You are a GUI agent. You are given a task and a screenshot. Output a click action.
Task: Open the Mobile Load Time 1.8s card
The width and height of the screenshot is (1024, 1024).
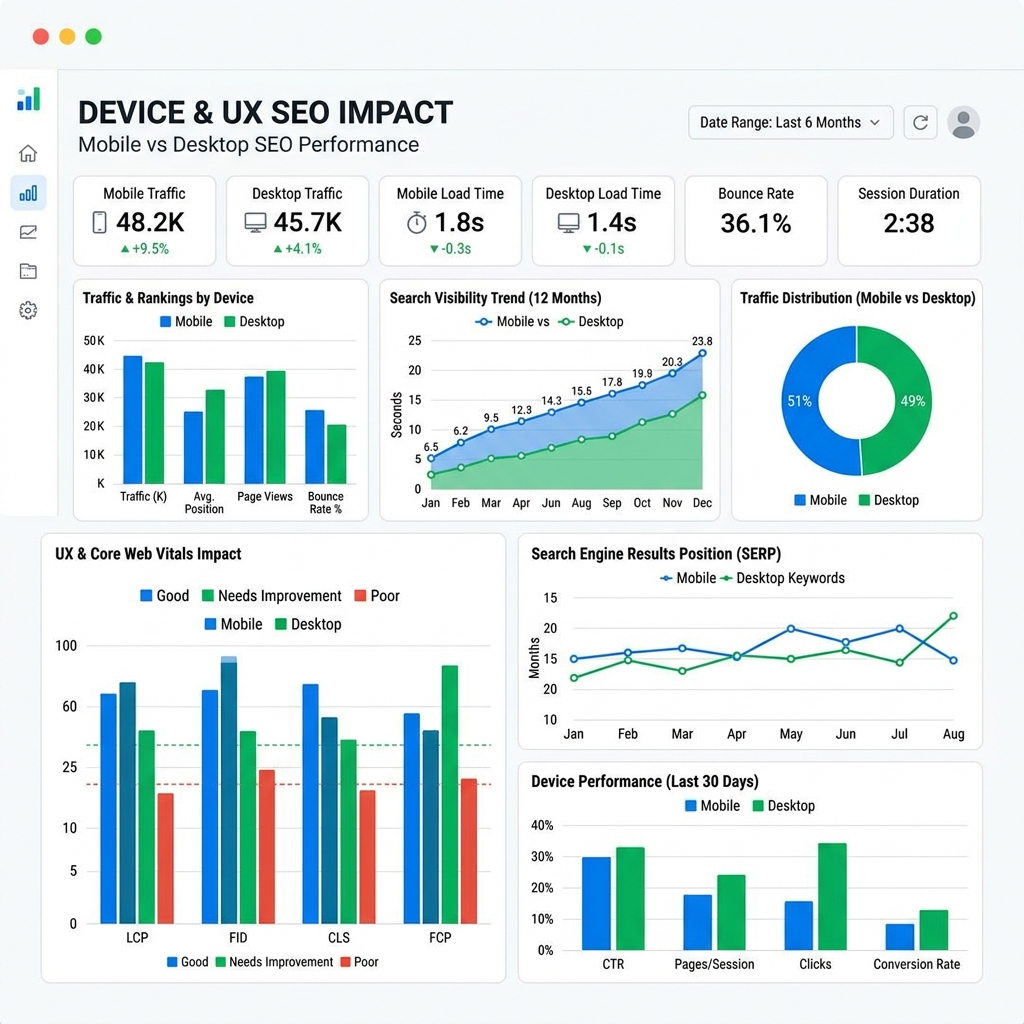click(x=450, y=221)
